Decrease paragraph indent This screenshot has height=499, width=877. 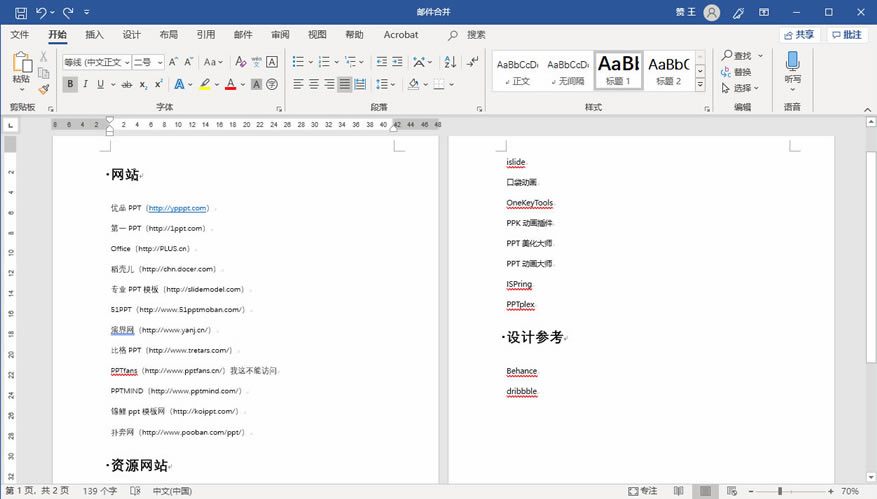[x=381, y=62]
